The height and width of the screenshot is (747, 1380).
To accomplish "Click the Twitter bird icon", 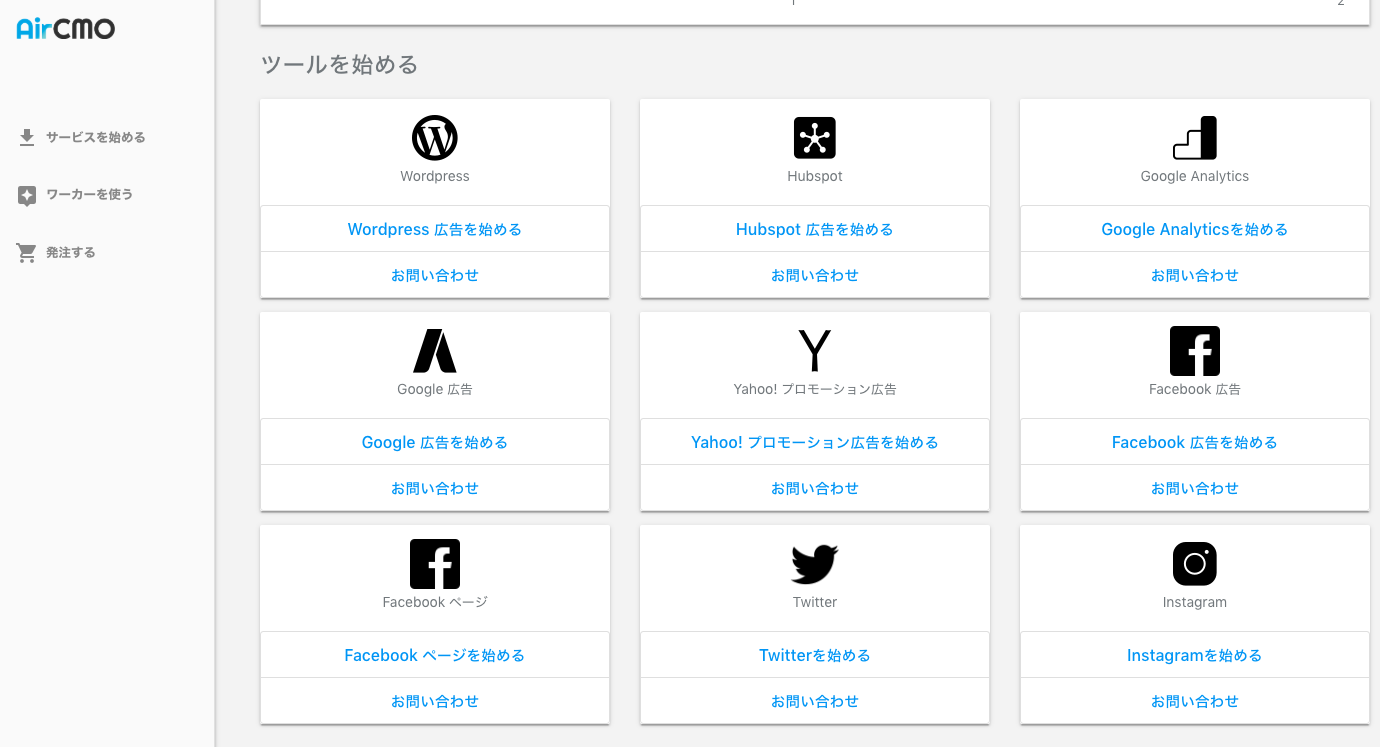I will pyautogui.click(x=815, y=564).
